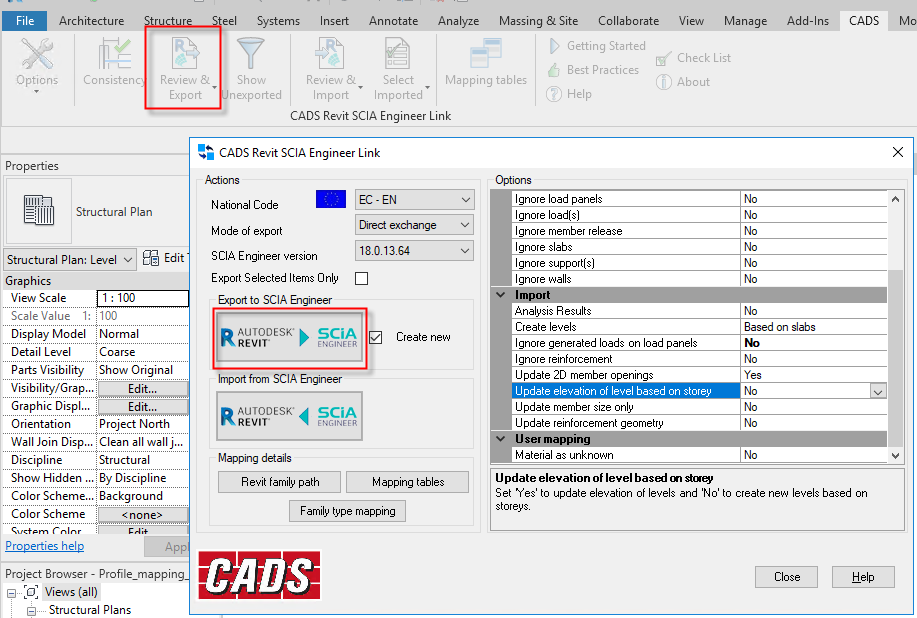Open Mapping tables from the ribbon
Viewport: 917px width, 618px height.
486,60
